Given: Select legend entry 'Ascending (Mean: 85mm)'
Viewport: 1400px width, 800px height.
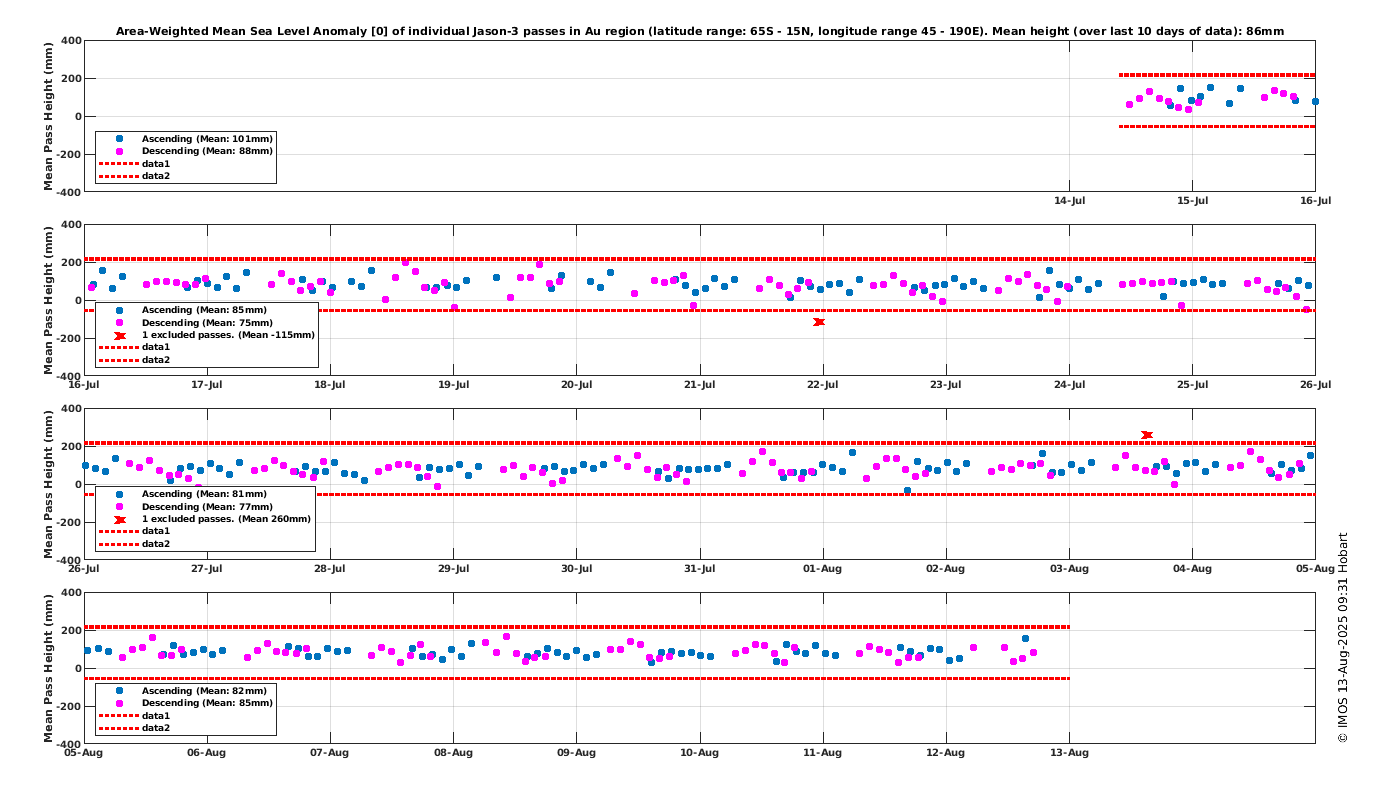Looking at the screenshot, I should [205, 310].
